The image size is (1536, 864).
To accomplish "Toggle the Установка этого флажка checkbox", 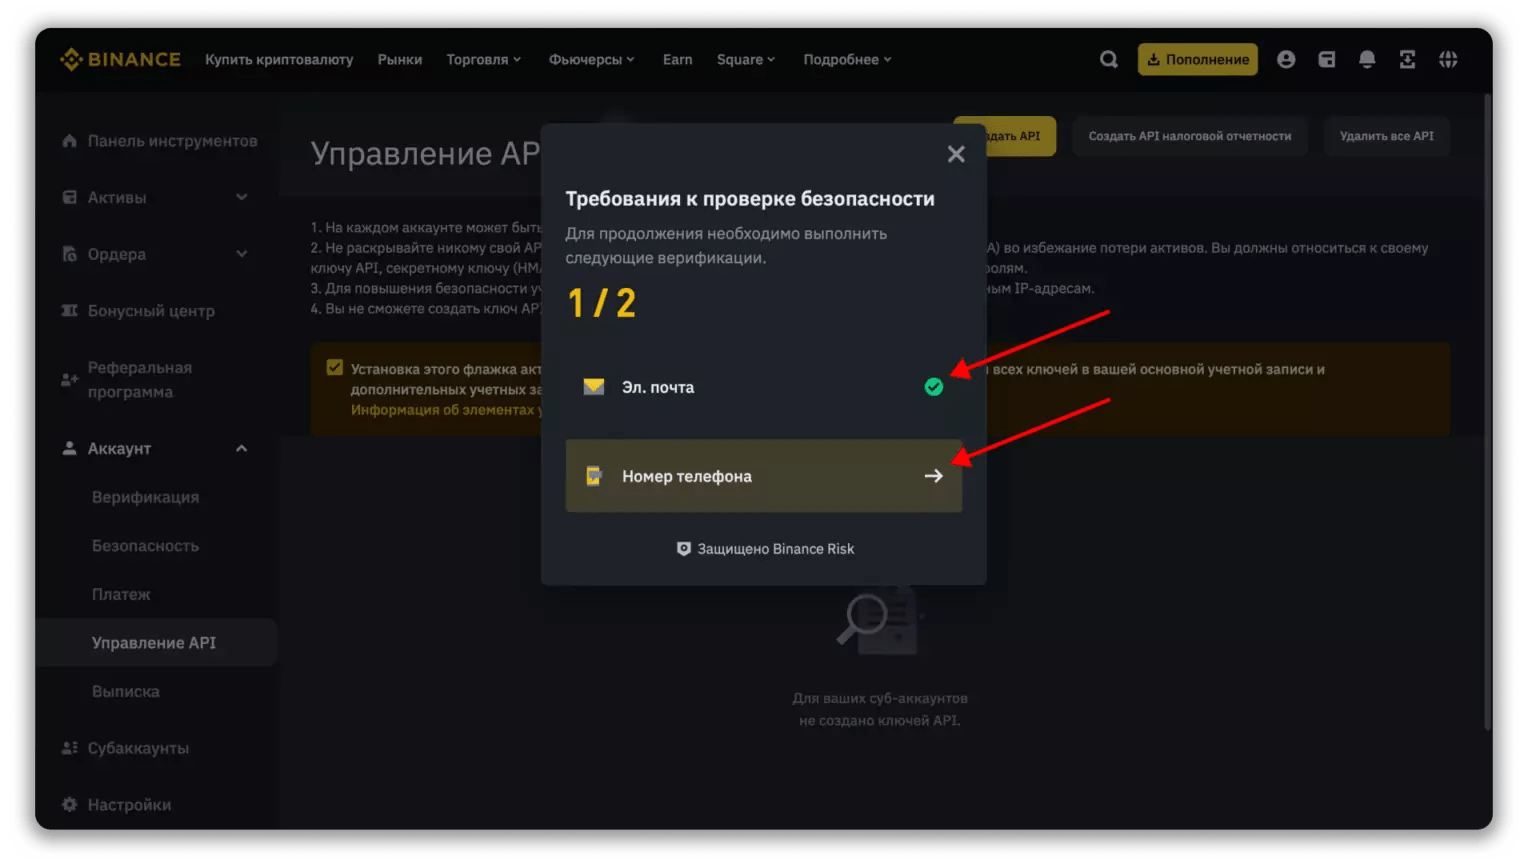I will [x=335, y=367].
